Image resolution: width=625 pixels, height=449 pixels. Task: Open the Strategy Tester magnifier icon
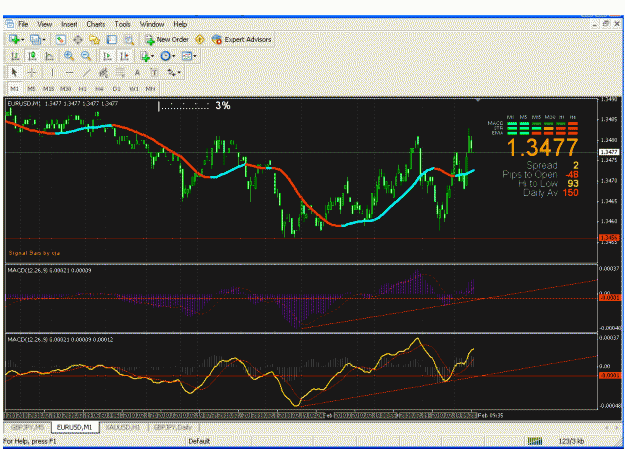(129, 39)
